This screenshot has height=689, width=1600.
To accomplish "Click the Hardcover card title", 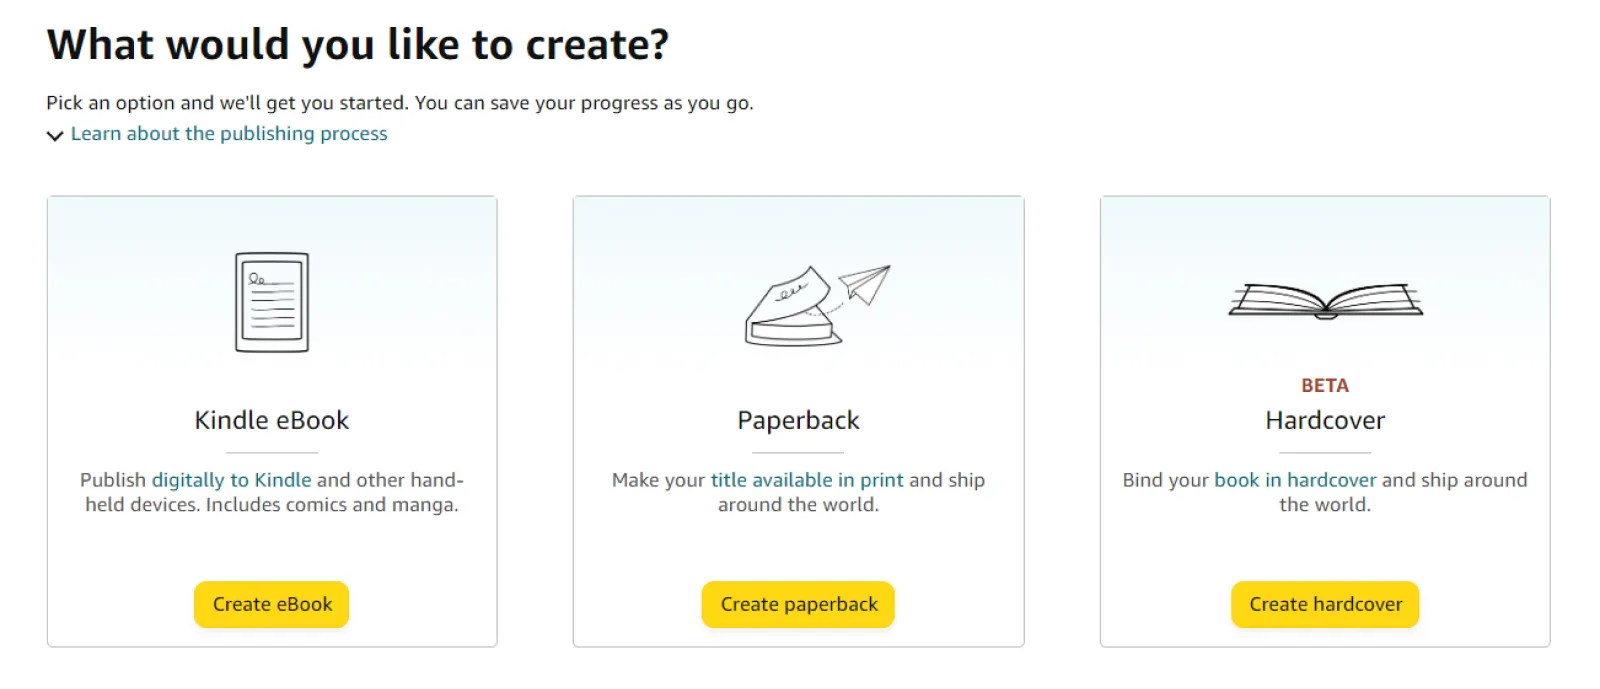I will pos(1325,420).
